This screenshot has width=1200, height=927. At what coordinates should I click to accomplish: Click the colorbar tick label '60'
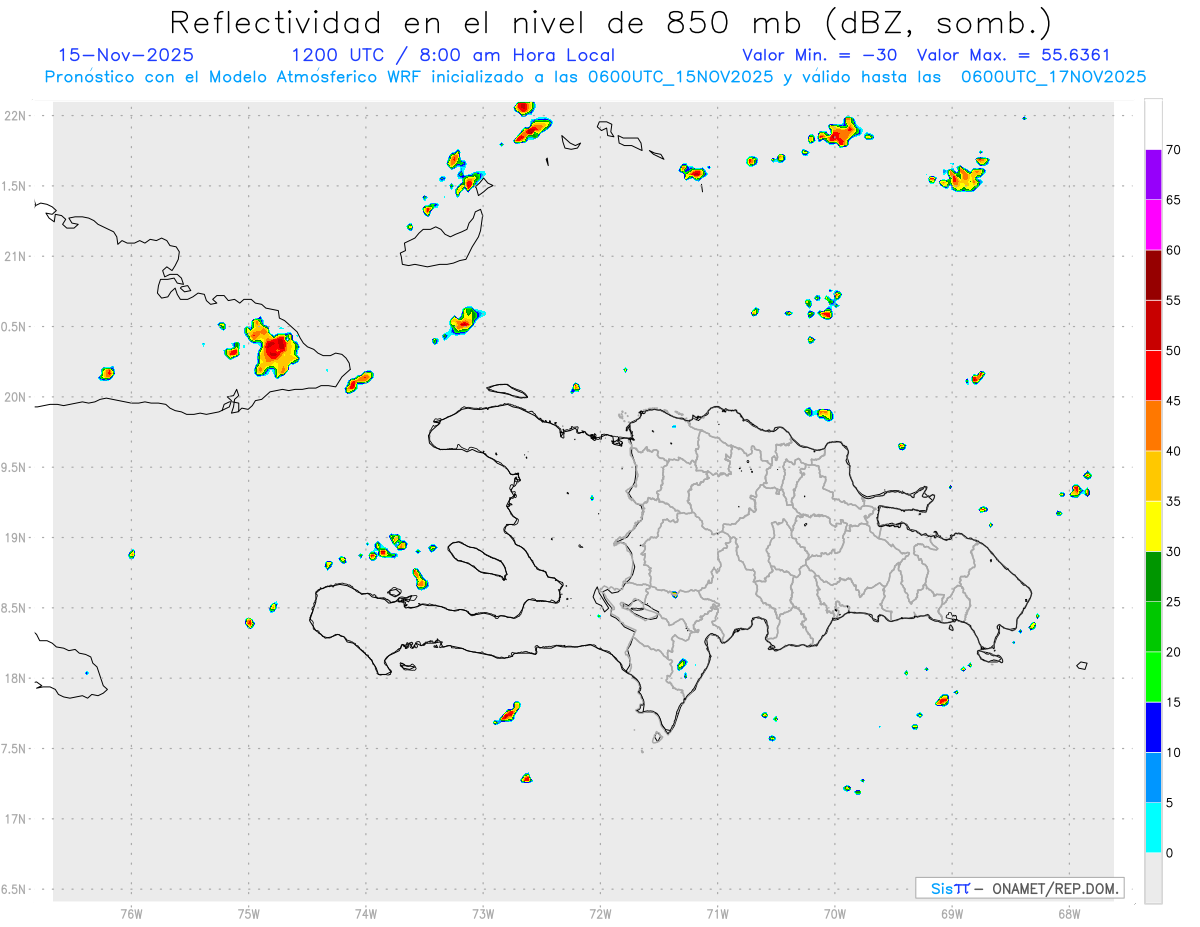click(1174, 250)
